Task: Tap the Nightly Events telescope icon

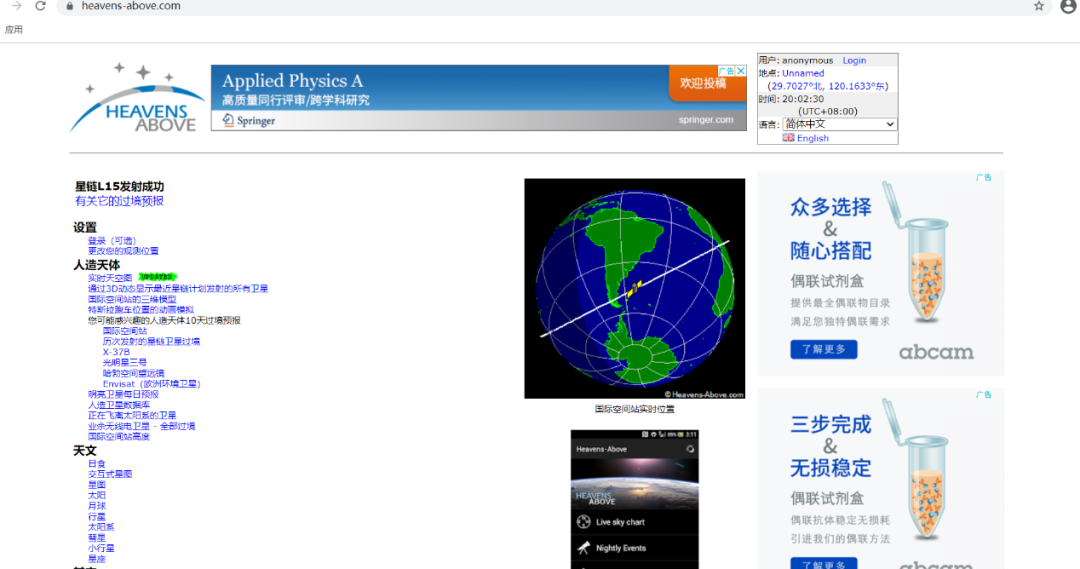Action: 583,548
